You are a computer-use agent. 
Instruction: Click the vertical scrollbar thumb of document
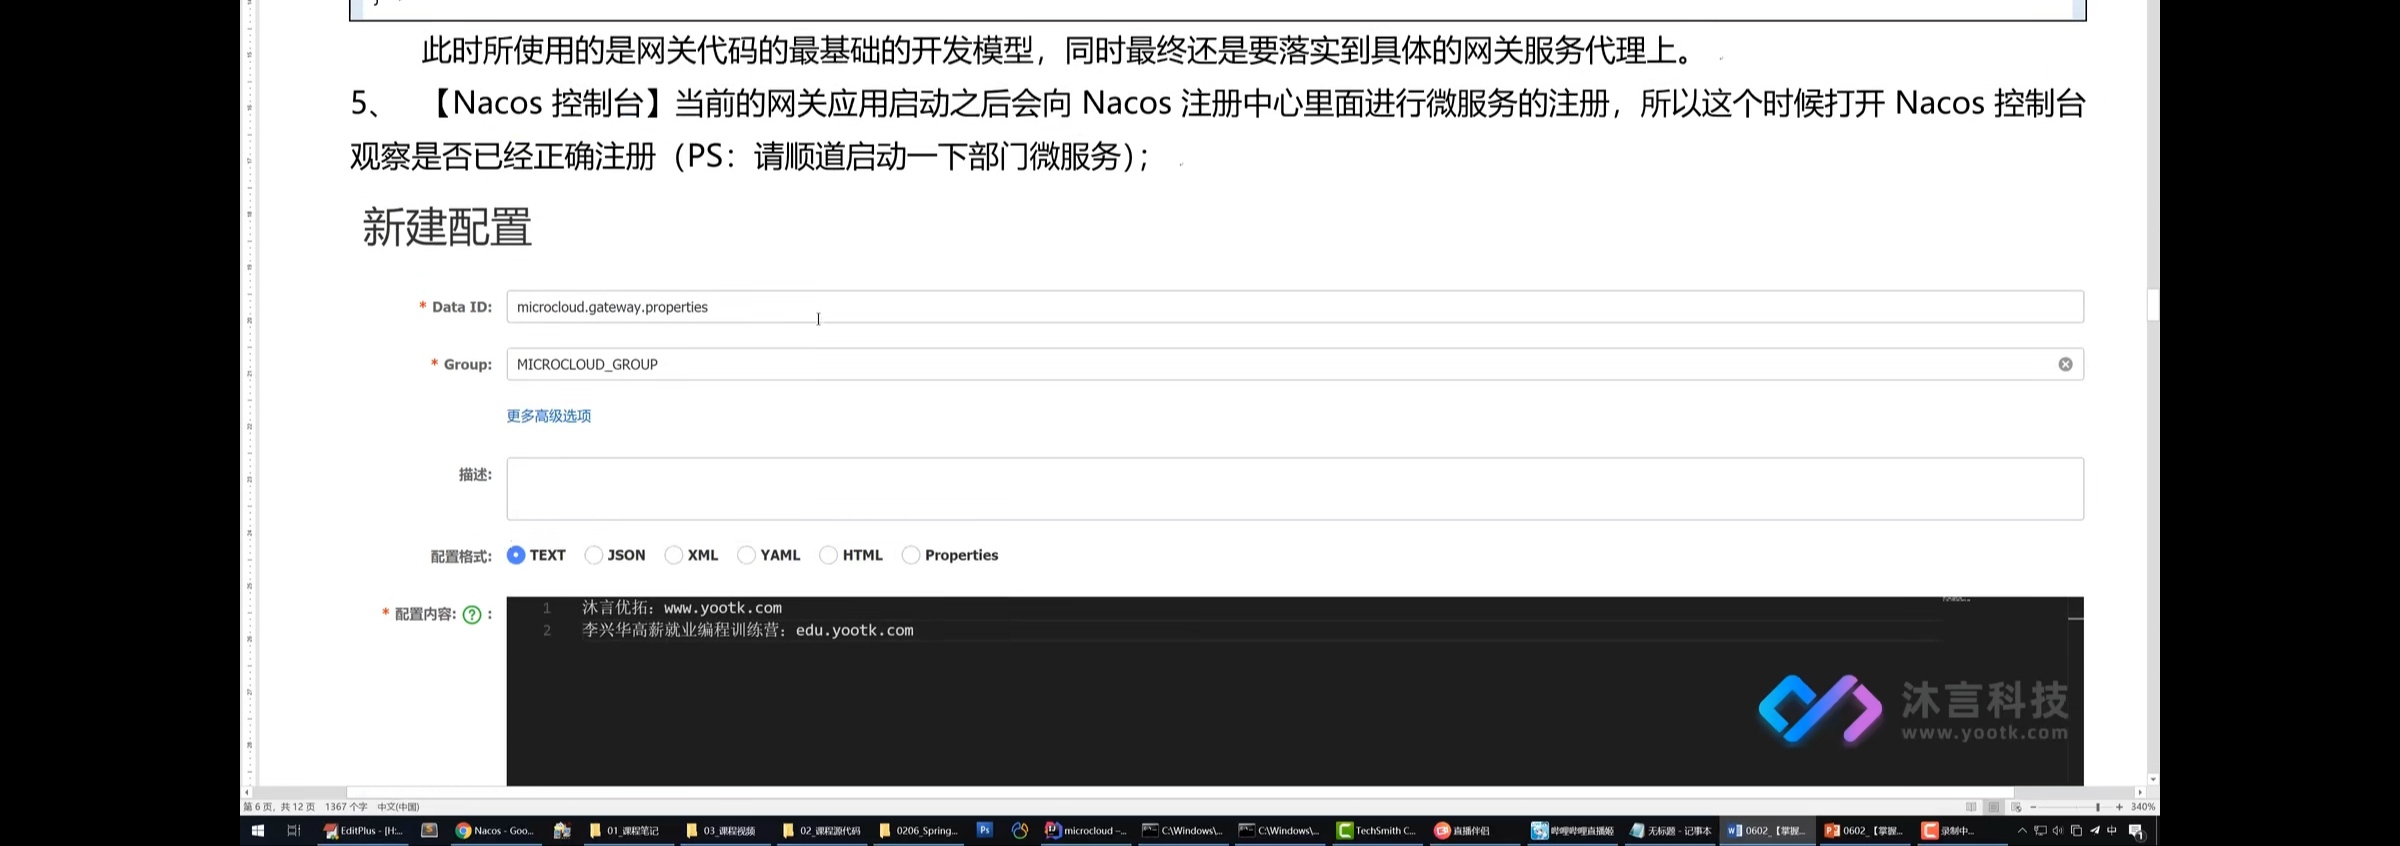pos(2153,305)
